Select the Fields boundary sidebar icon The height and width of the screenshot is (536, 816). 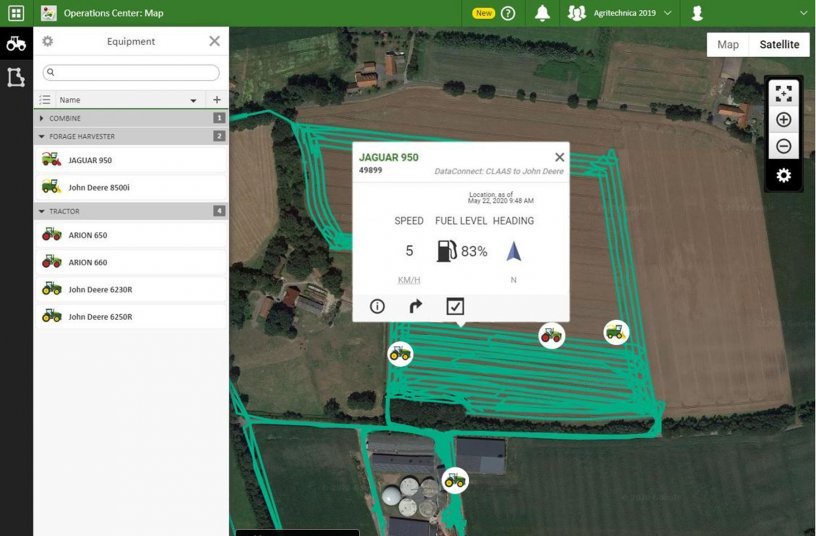click(16, 78)
